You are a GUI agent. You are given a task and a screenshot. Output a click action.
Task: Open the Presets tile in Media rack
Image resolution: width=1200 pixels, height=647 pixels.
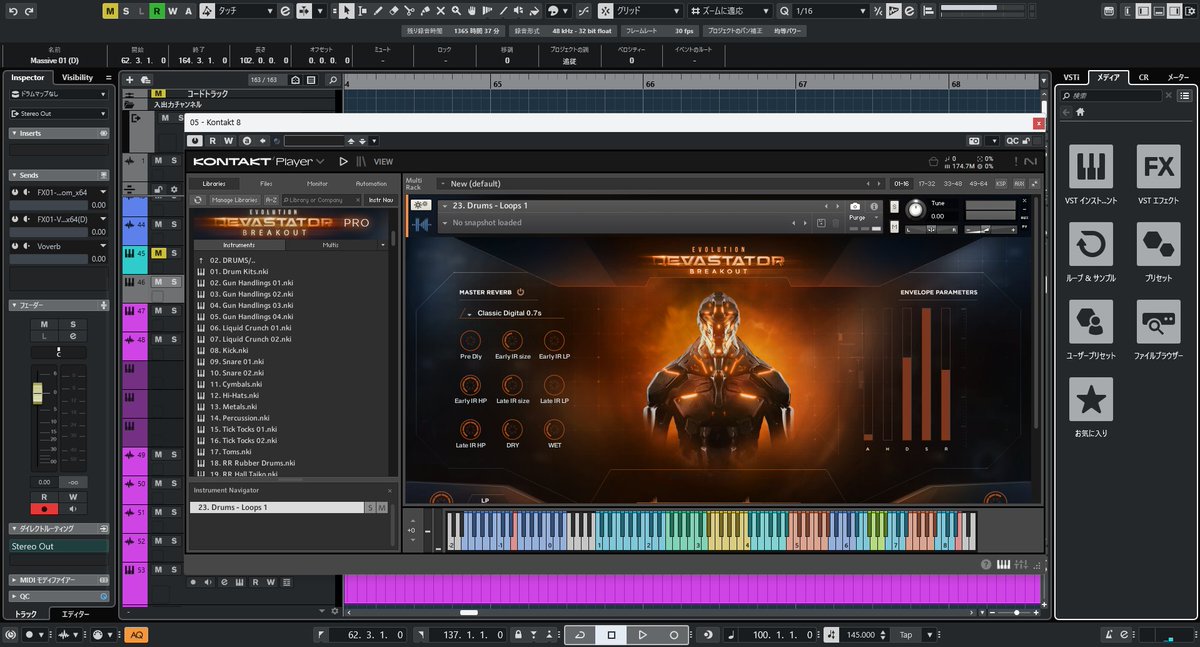(1158, 244)
